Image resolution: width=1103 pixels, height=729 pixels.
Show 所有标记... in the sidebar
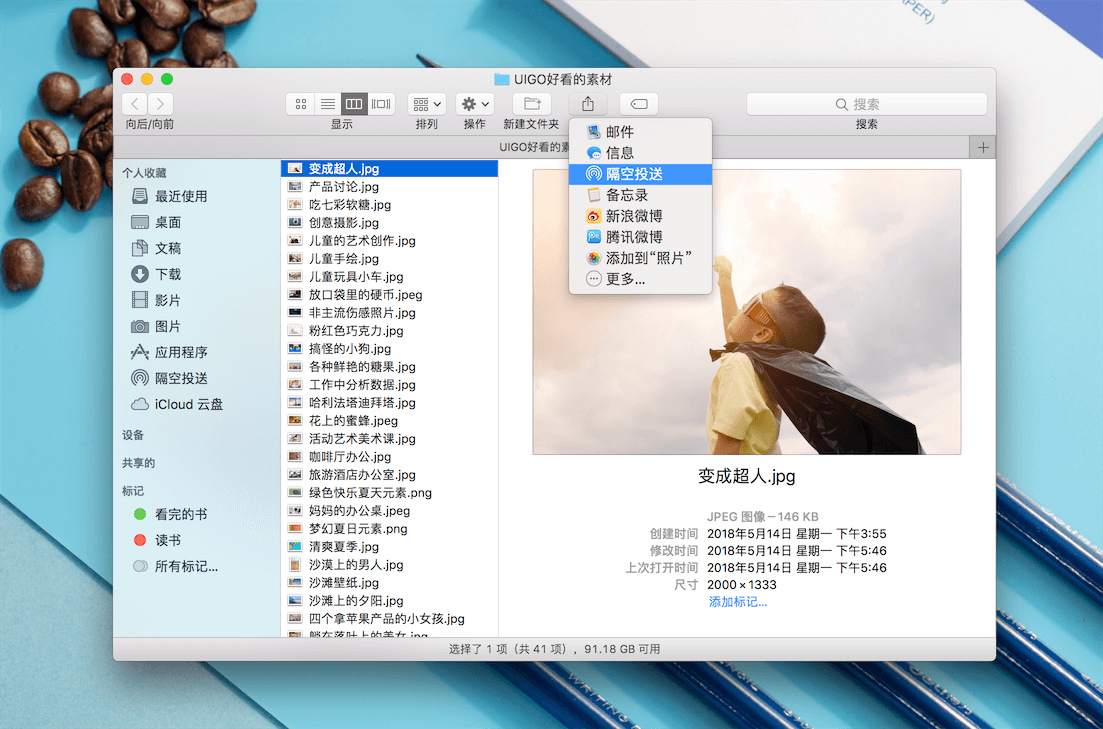pyautogui.click(x=175, y=566)
